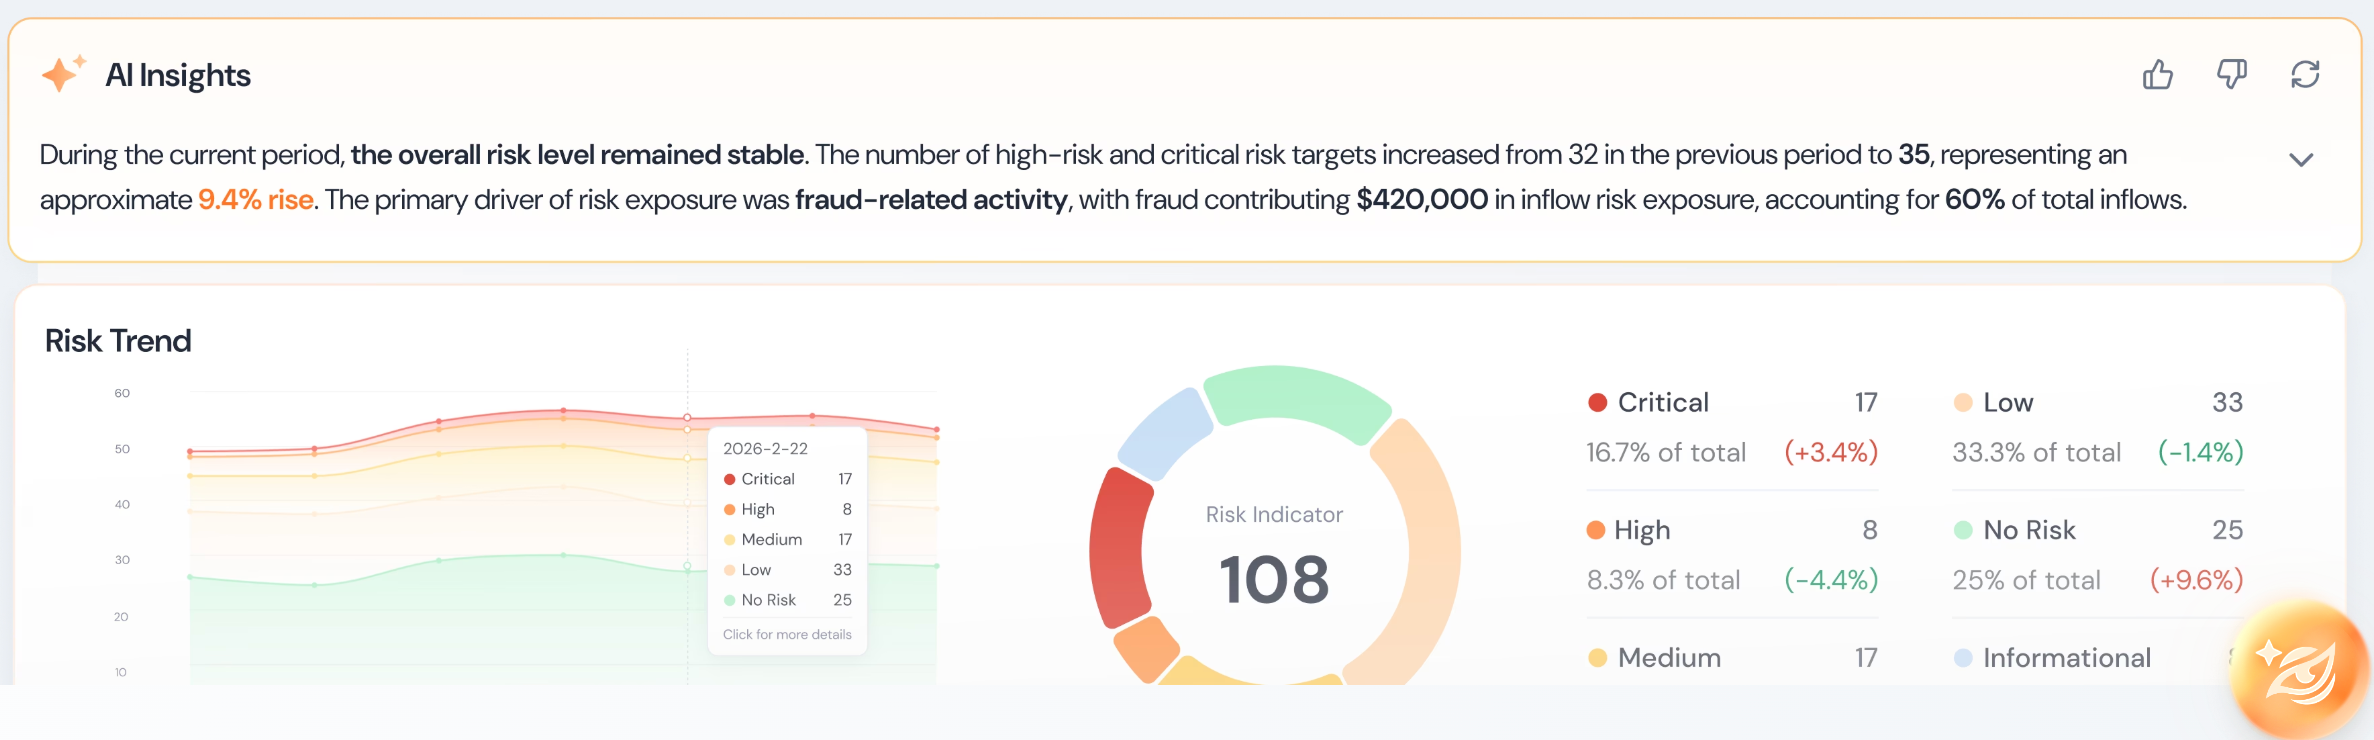Click the thumbs down feedback icon
Screen dimensions: 2374x740
[2232, 75]
